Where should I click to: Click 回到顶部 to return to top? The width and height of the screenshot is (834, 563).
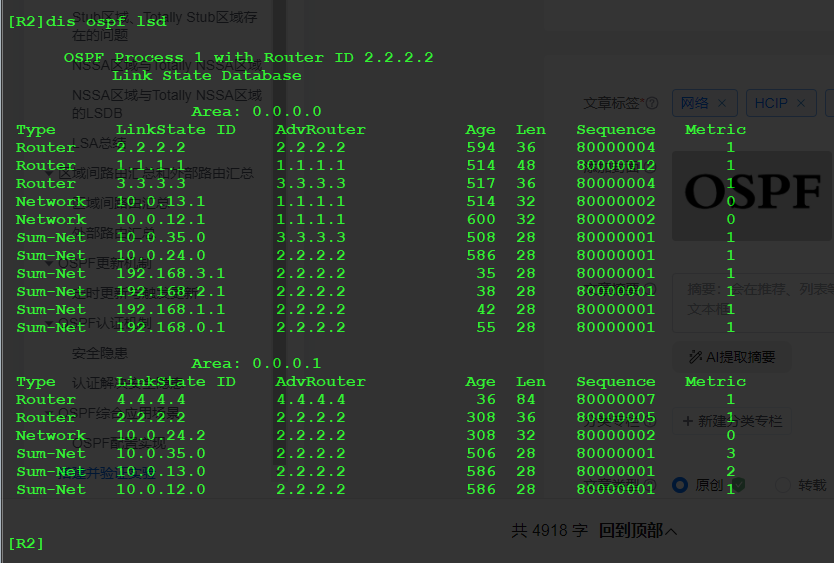pos(638,531)
